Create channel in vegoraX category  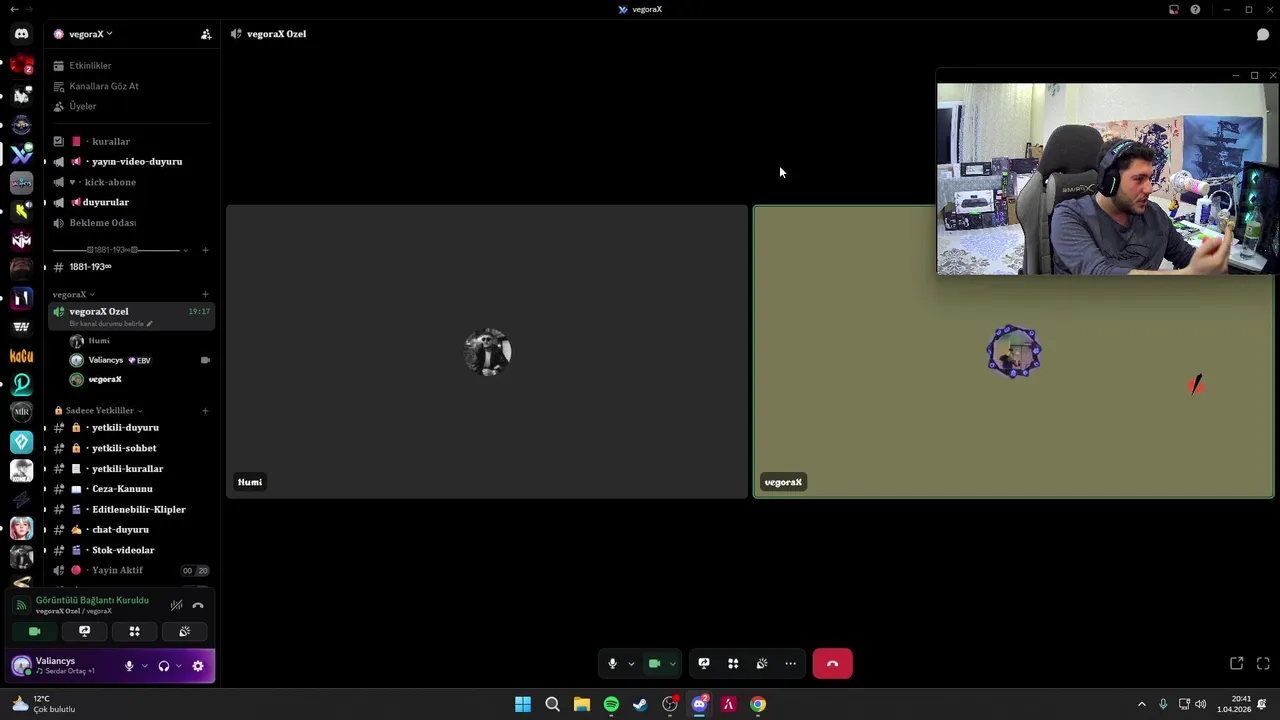click(x=205, y=294)
